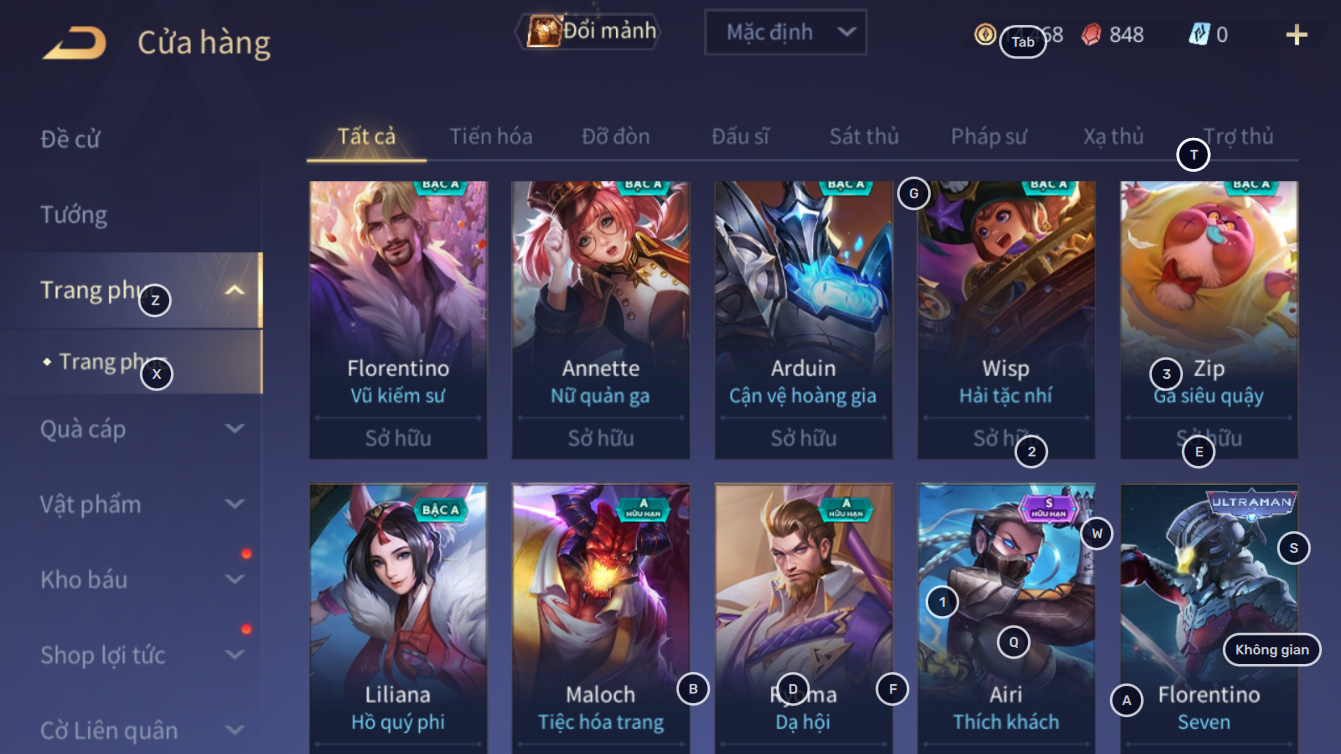
Task: Tap the Ultraman badge on Florentino Seven
Action: [x=1250, y=503]
